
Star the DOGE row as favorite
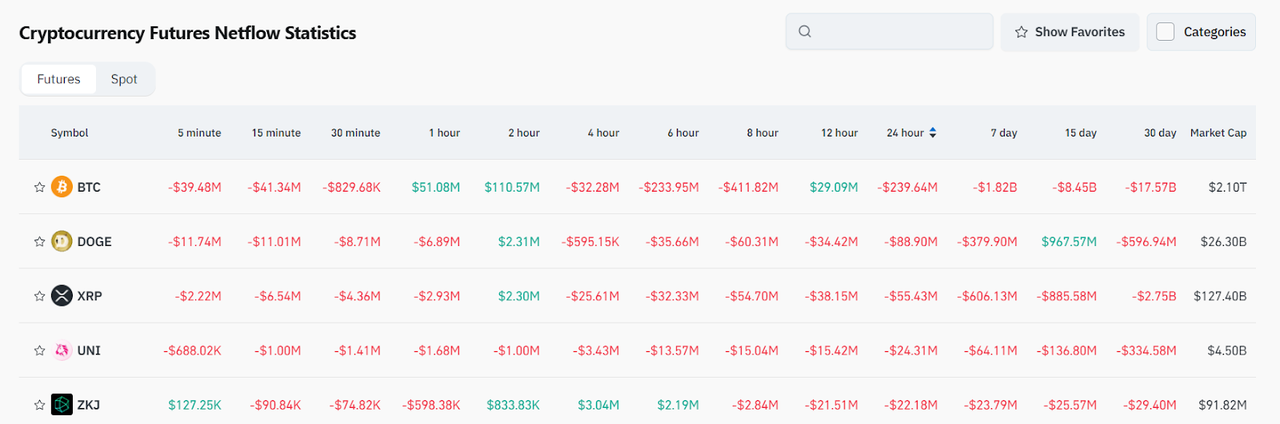tap(39, 241)
